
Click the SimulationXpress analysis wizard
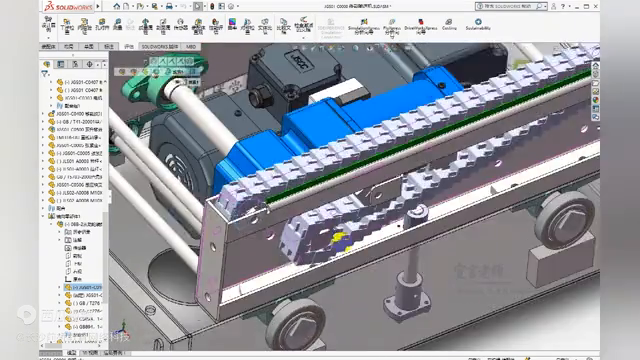click(x=364, y=26)
